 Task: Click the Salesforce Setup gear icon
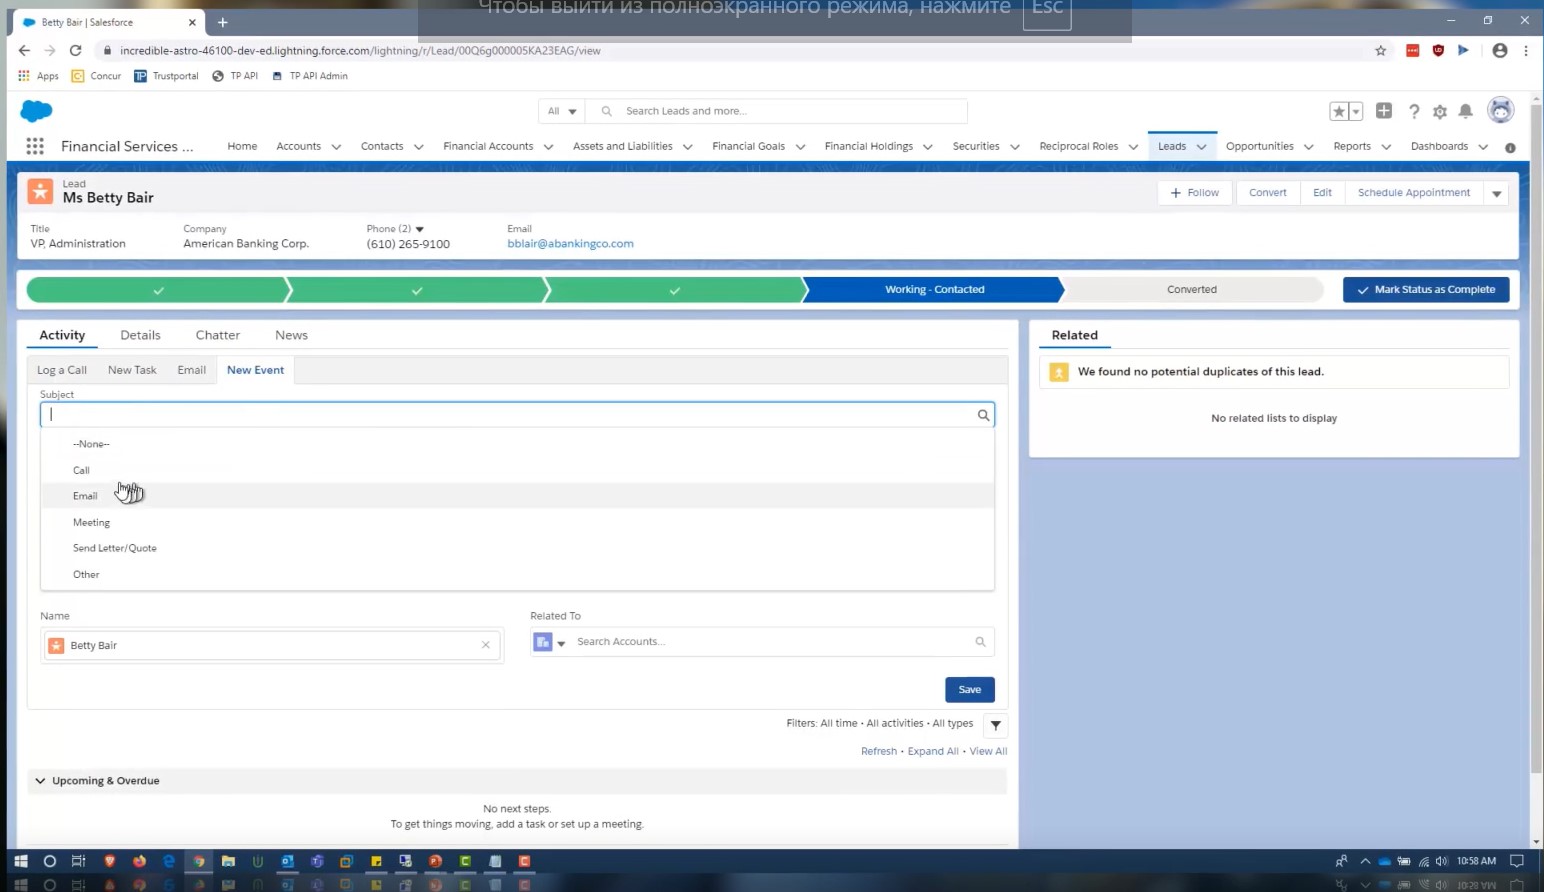[x=1440, y=111]
